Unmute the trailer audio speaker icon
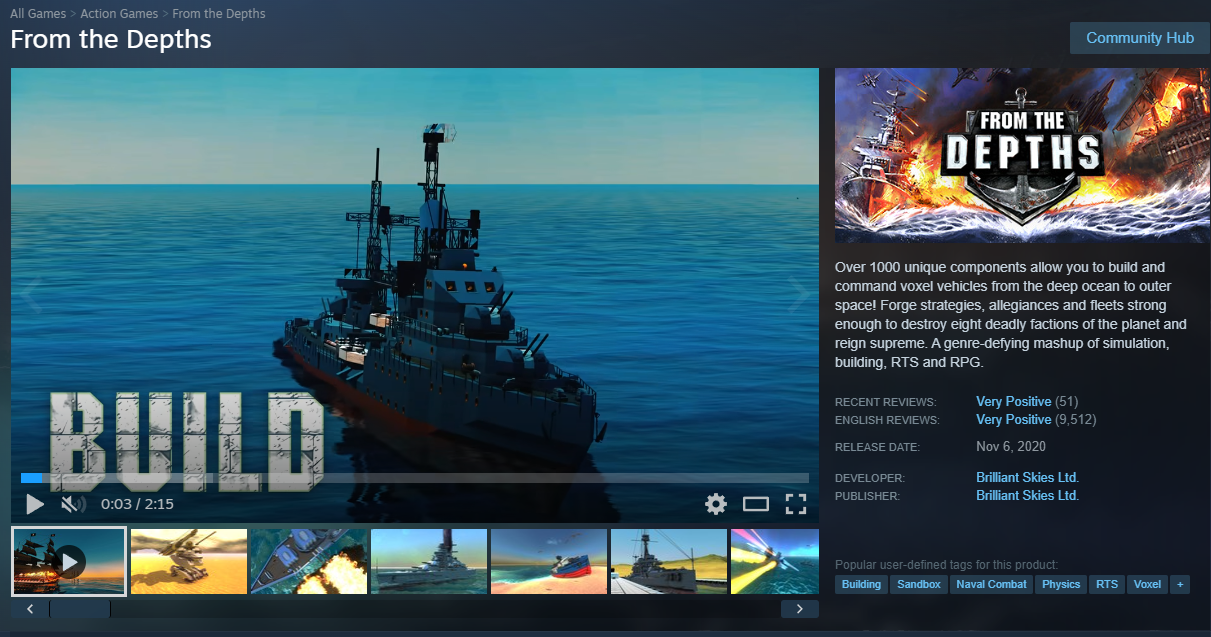This screenshot has height=637, width=1211. point(72,504)
